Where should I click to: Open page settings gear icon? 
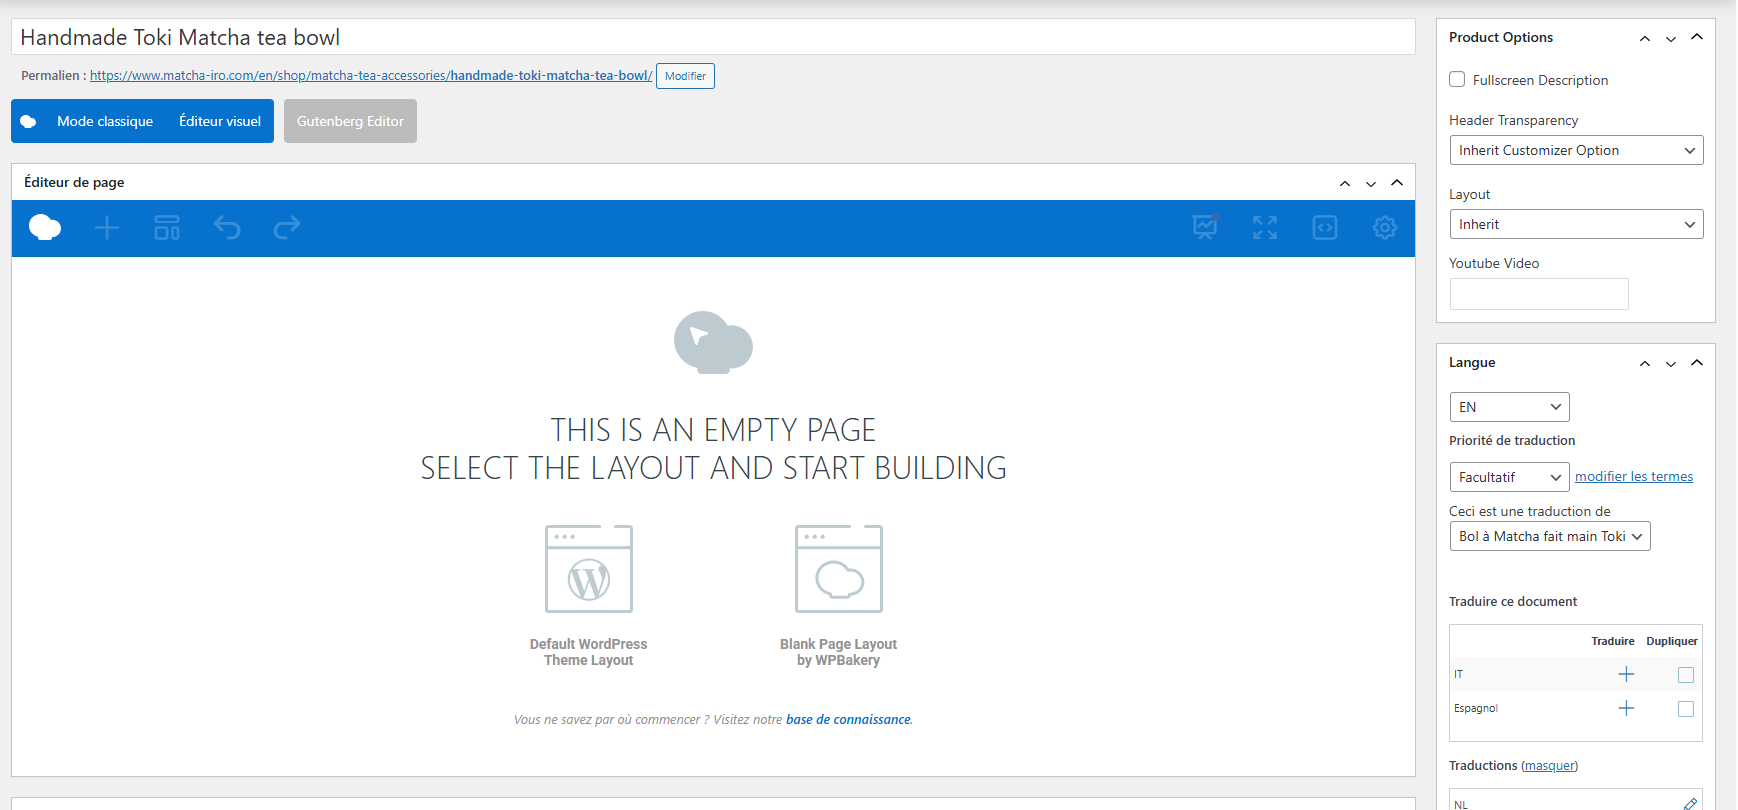pos(1385,228)
